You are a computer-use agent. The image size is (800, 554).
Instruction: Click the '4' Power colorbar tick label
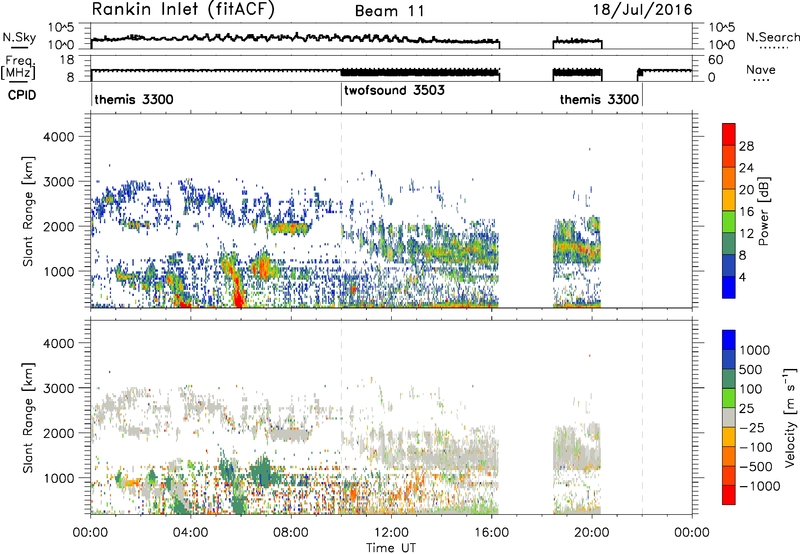coord(742,278)
